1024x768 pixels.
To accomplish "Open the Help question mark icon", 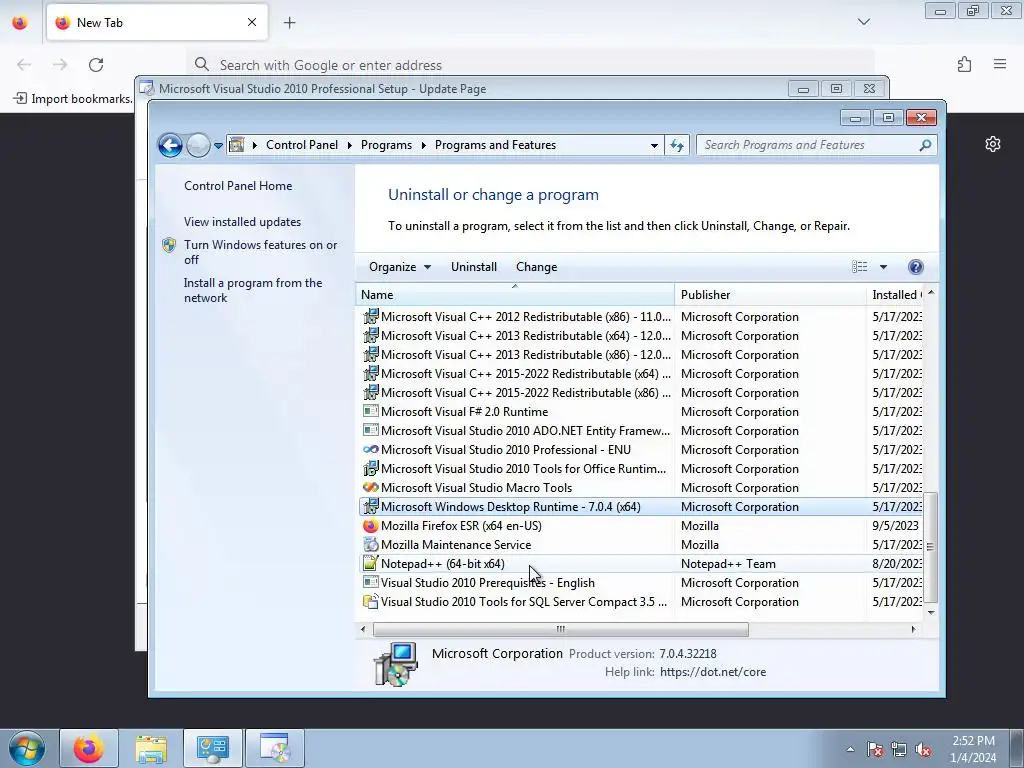I will pos(916,266).
